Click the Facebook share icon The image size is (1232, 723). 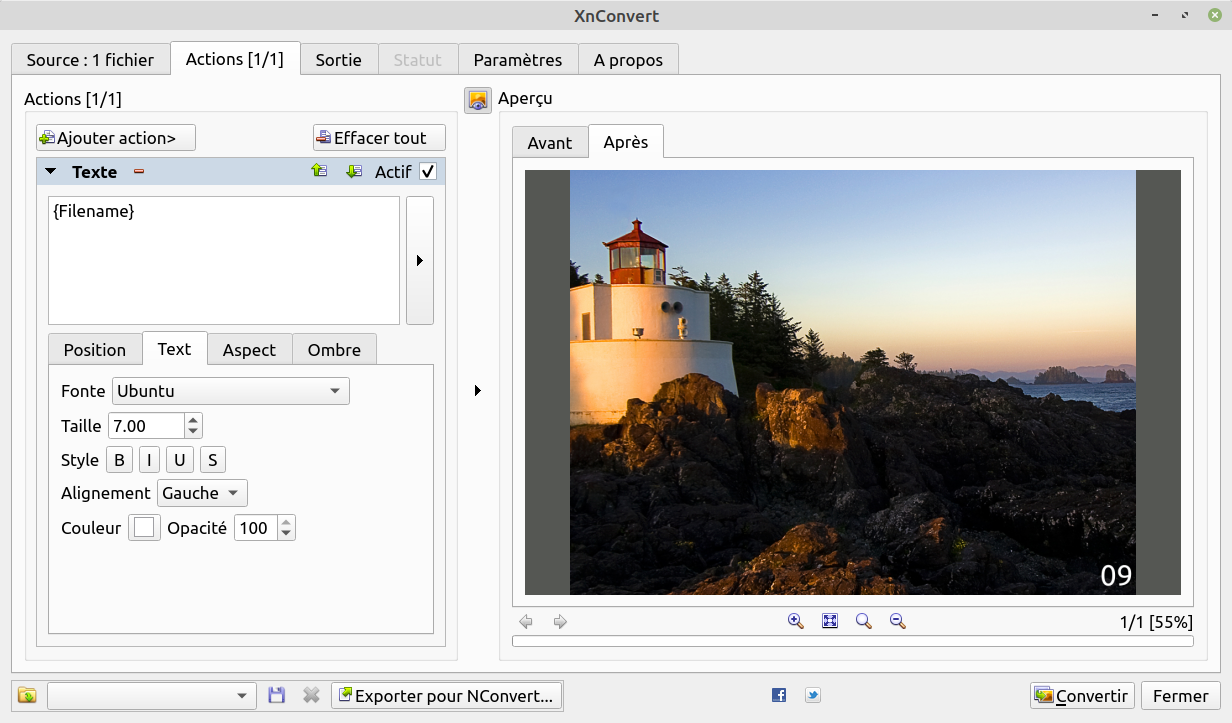point(779,695)
